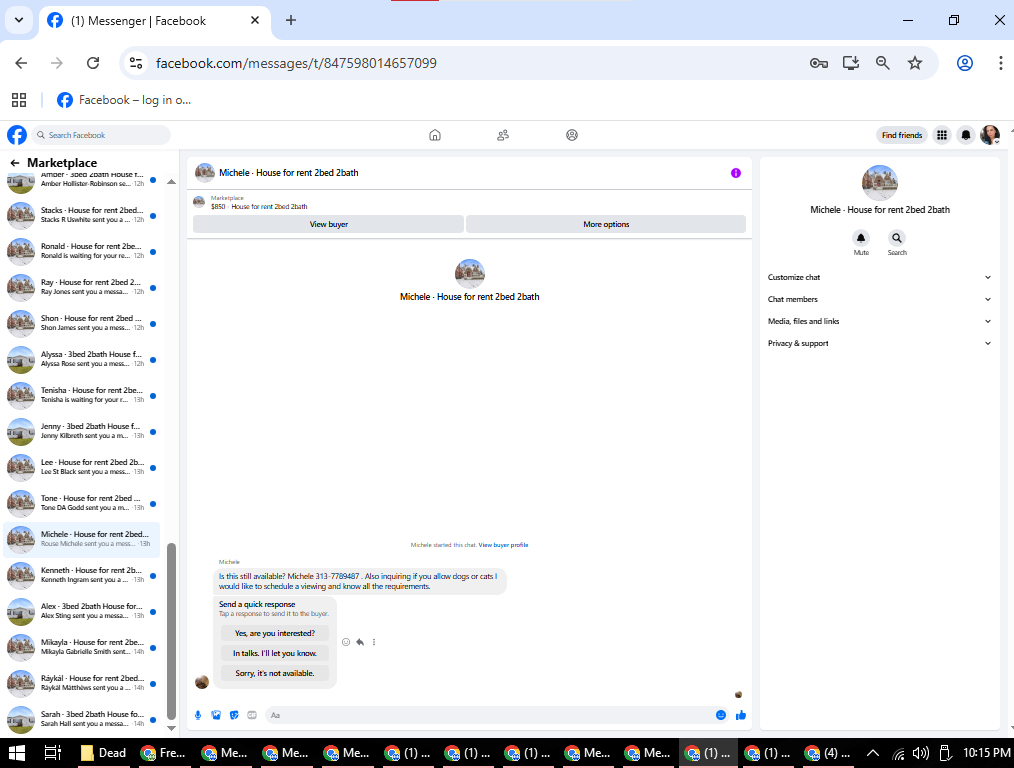Screen dimensions: 1014x768
Task: Click the Chrome zoom magnifier icon
Action: pos(883,63)
